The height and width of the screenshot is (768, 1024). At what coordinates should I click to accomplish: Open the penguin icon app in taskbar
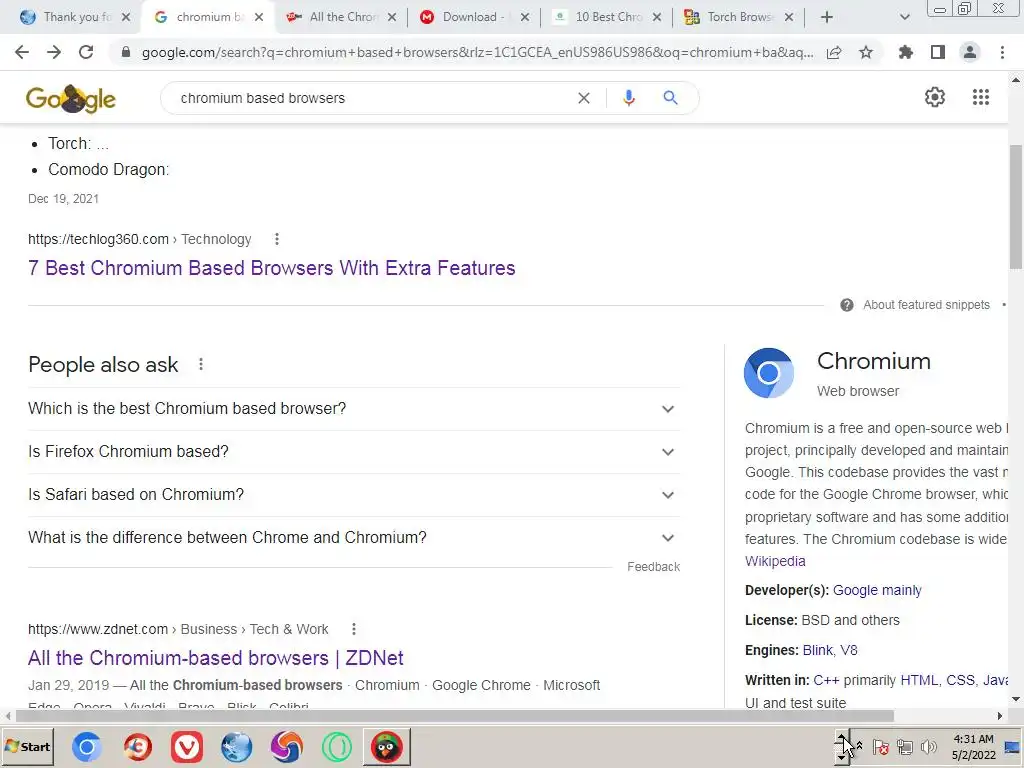(x=387, y=747)
